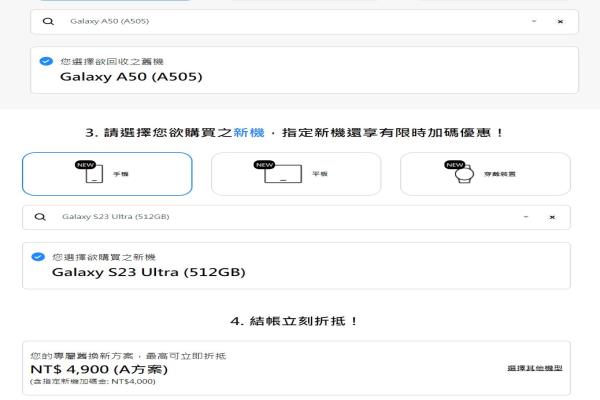Click the phone icon with NEW badge
600x400 pixels.
coord(90,172)
